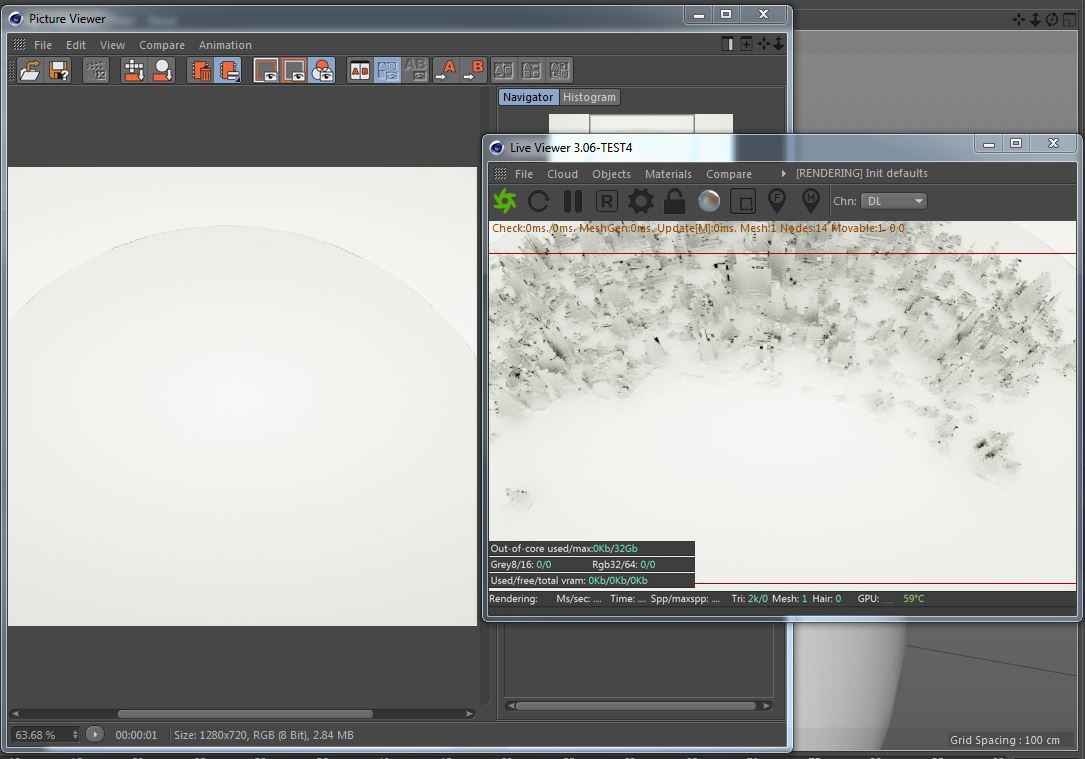Click scrollbar left arrow under image view
Viewport: 1085px width, 759px height.
coord(15,713)
